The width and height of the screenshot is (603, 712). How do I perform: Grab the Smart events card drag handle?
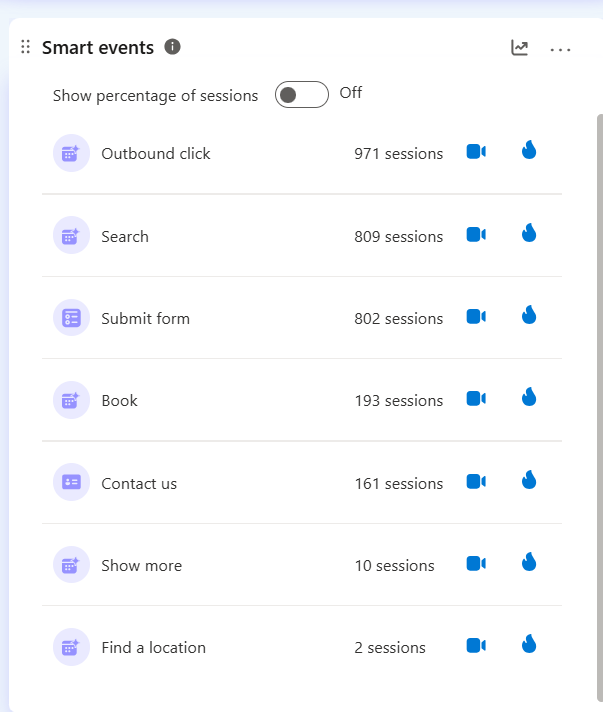26,48
